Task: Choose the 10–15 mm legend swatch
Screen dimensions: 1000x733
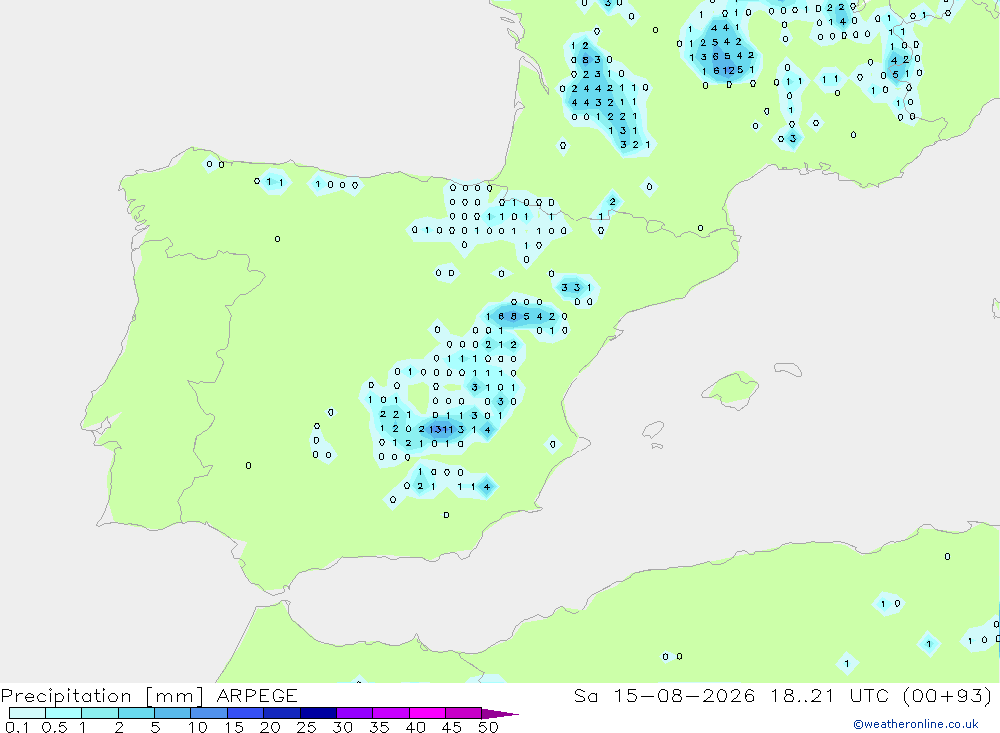Action: pos(209,713)
